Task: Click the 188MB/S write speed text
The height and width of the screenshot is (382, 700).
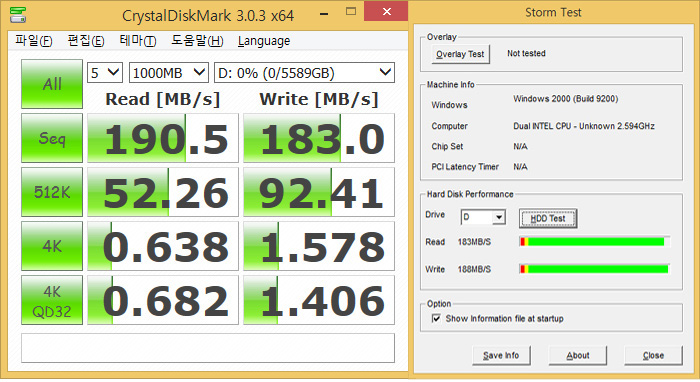Action: pos(474,269)
